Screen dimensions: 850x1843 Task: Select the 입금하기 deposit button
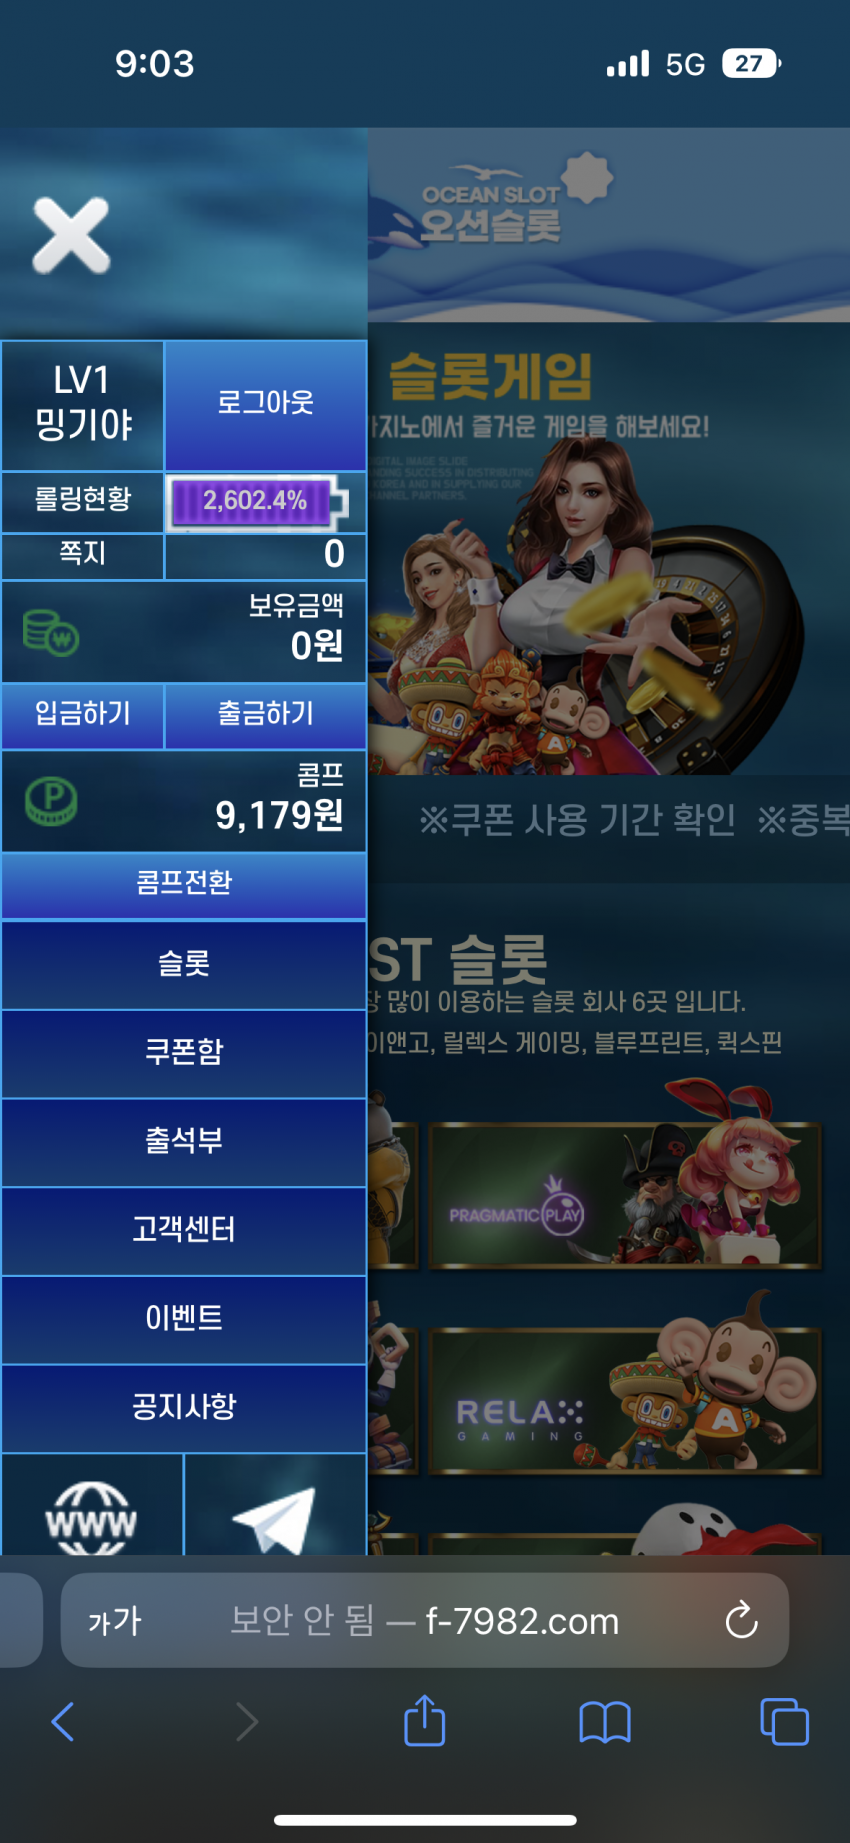(83, 714)
